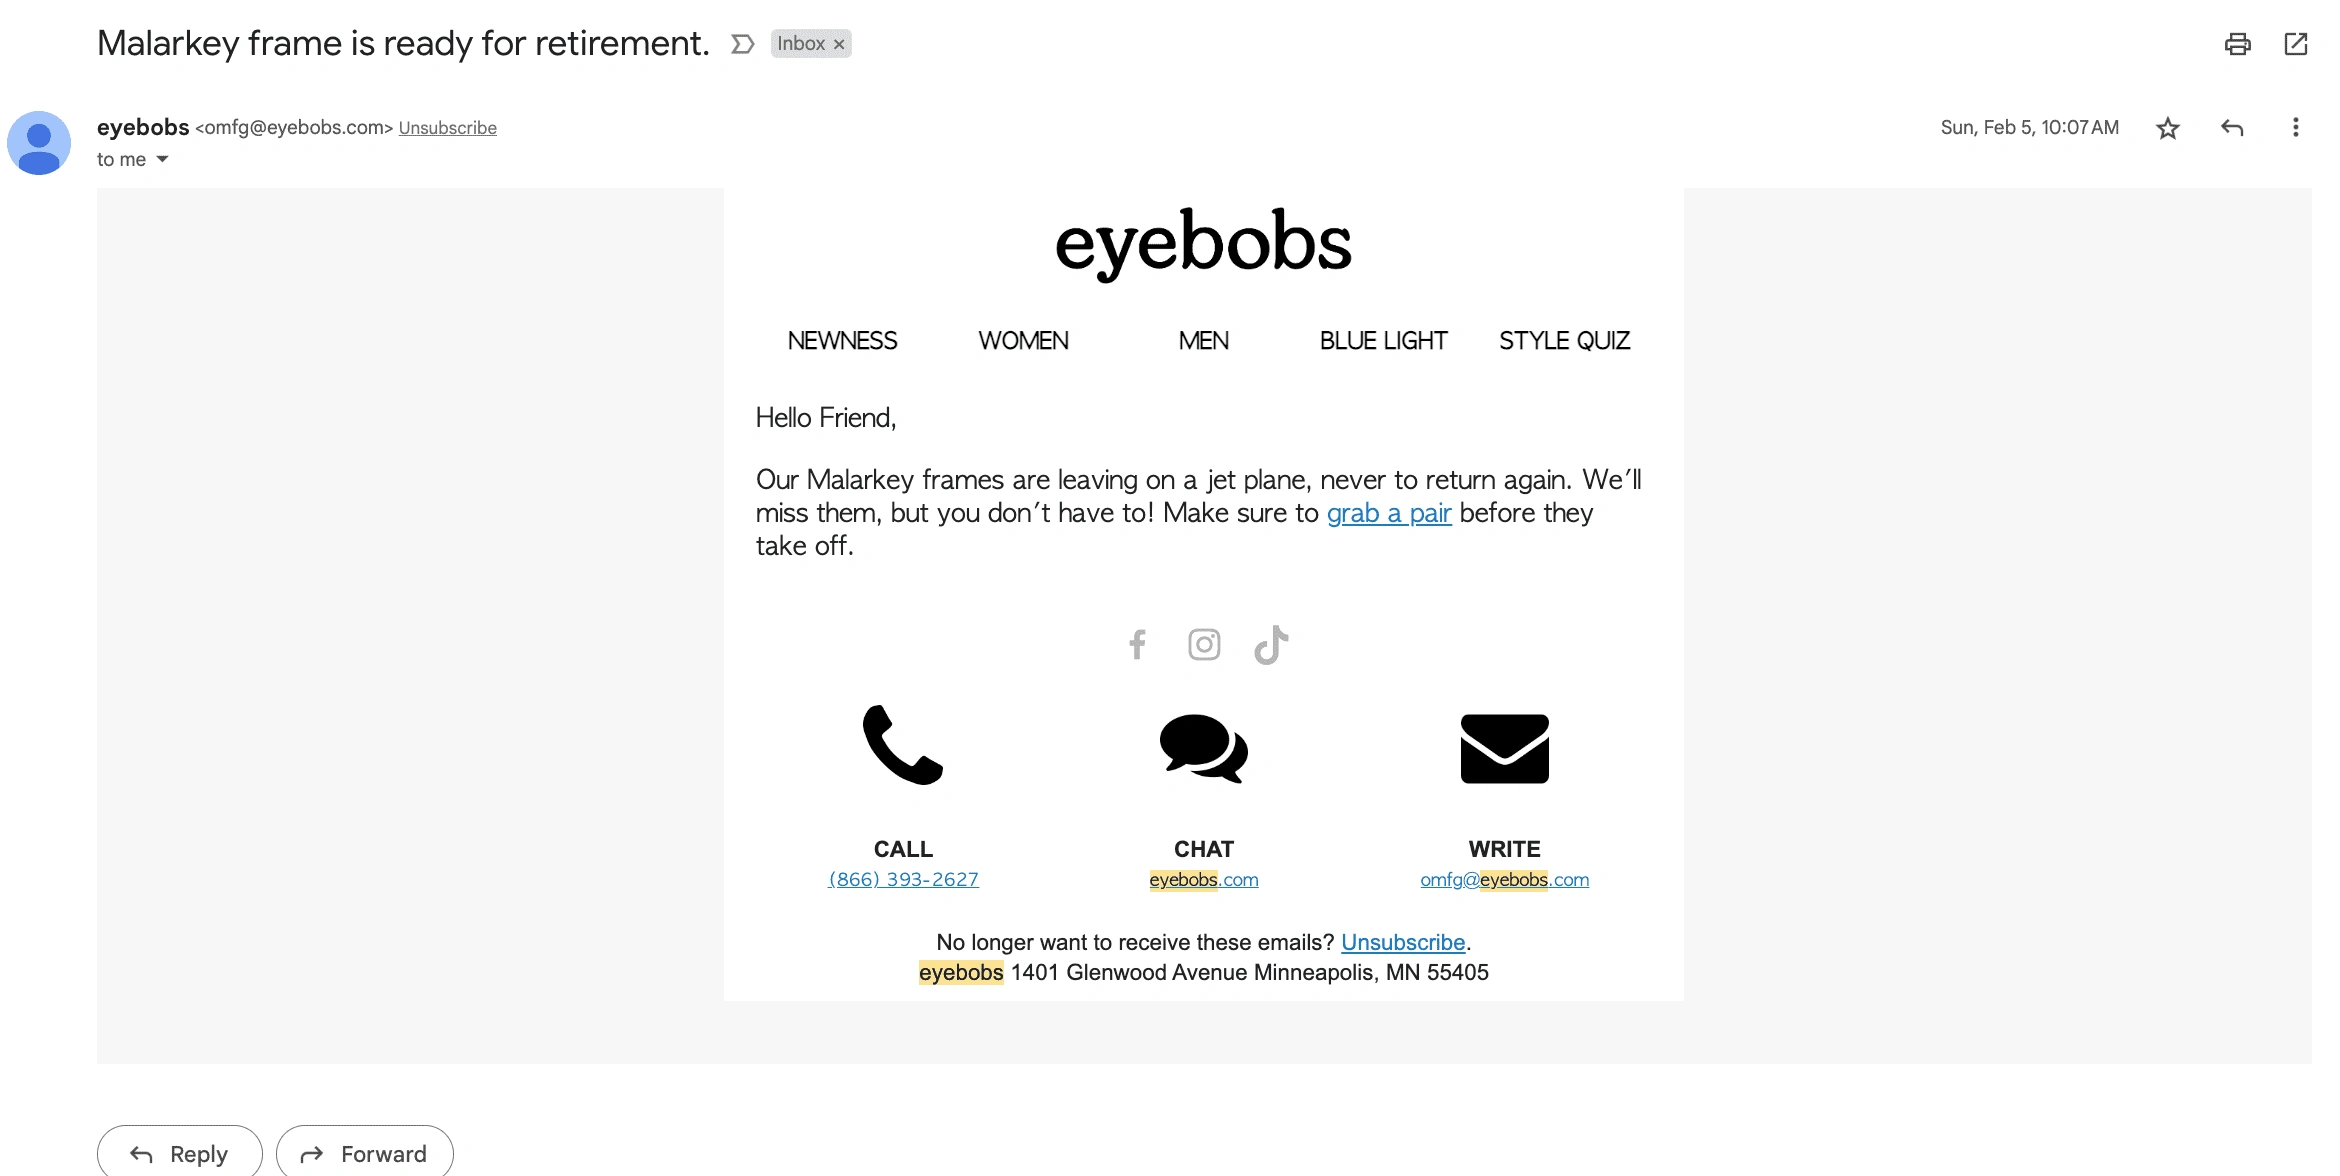Click the Facebook icon
Screen dimensions: 2340x1176
click(x=1137, y=645)
